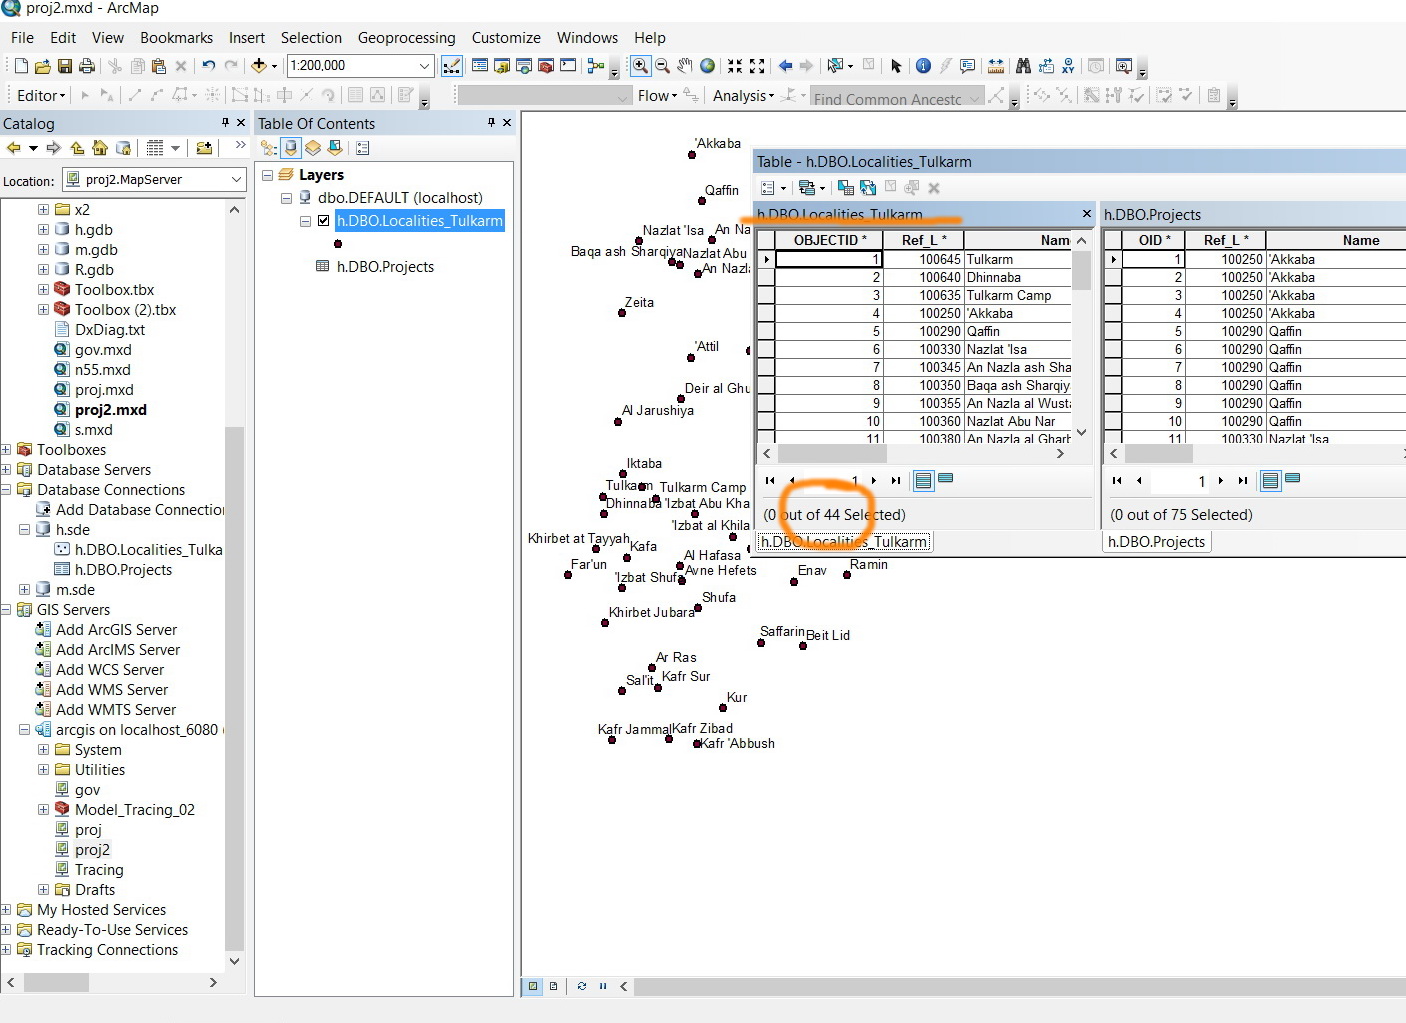The width and height of the screenshot is (1406, 1023).
Task: Open the Find binoculars tool
Action: pyautogui.click(x=1023, y=66)
